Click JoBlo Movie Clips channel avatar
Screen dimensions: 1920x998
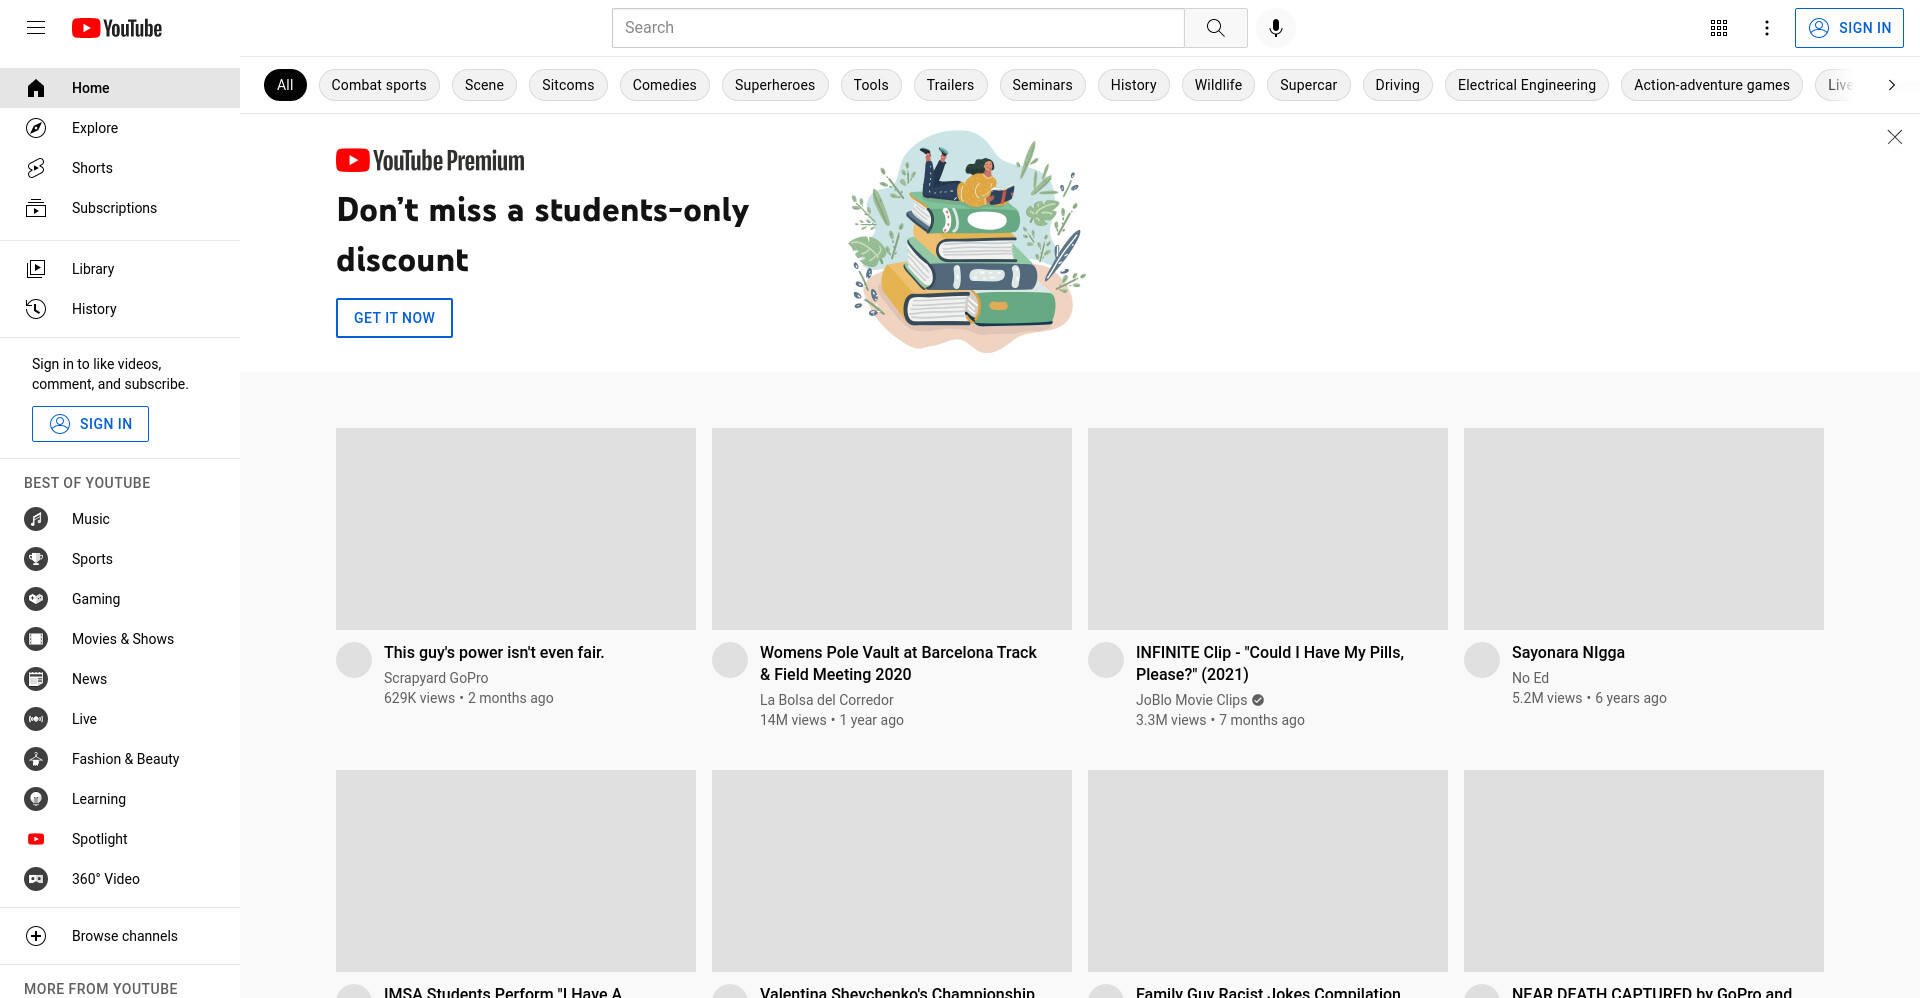(x=1106, y=660)
